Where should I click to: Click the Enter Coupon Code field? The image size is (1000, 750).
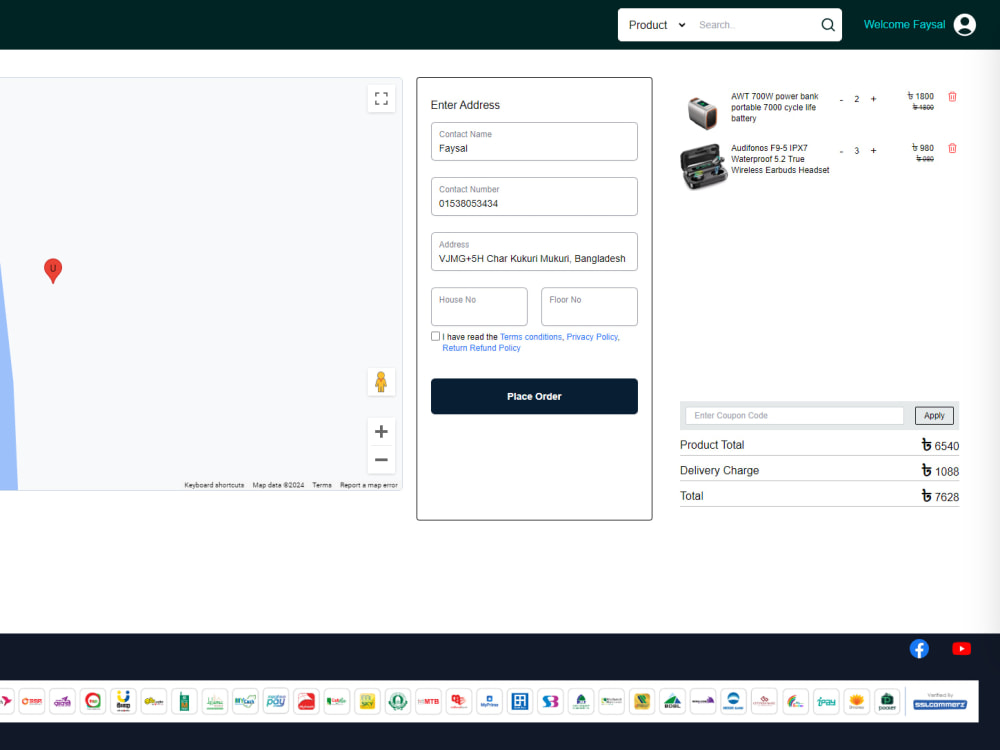795,416
